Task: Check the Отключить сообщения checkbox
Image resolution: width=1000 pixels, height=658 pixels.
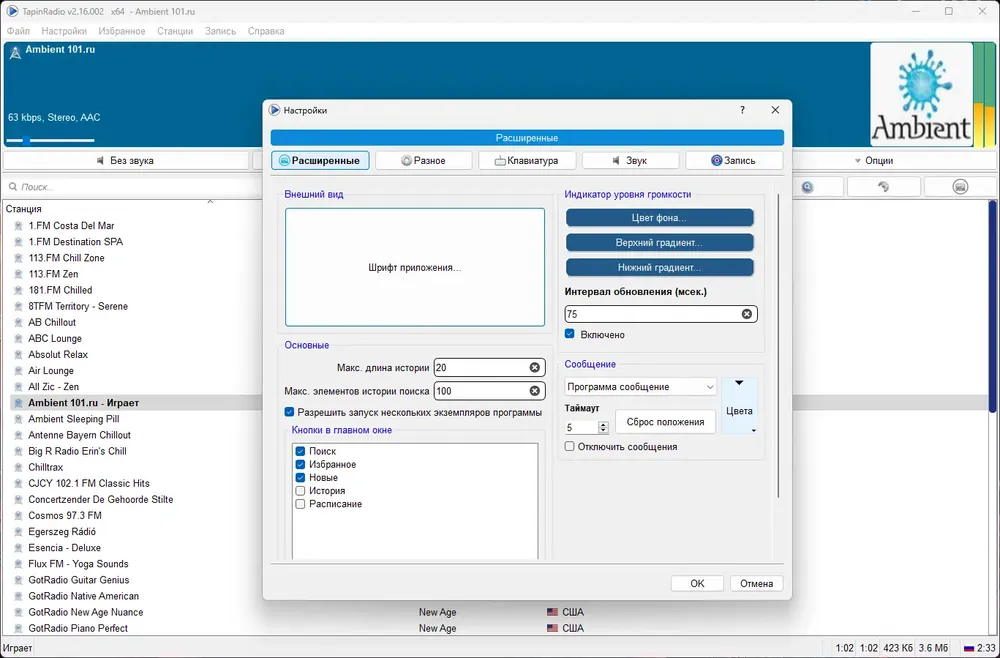Action: click(x=570, y=447)
